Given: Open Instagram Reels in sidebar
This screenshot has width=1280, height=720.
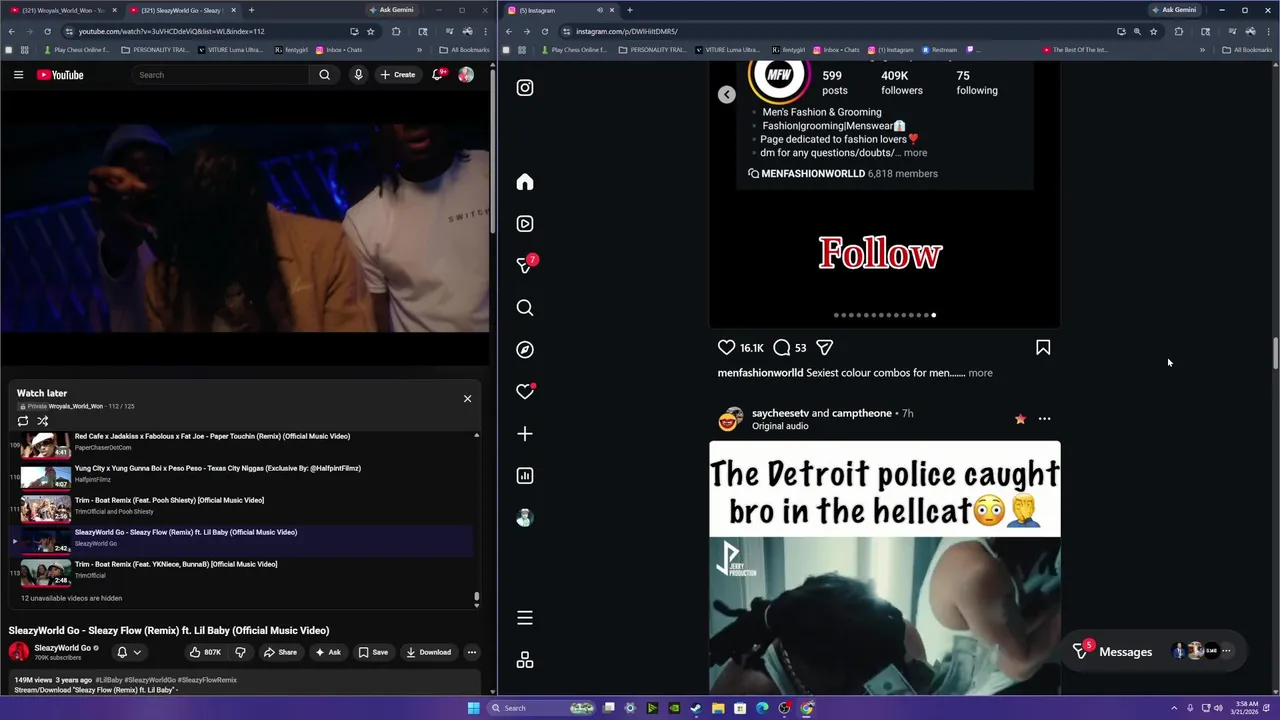Looking at the screenshot, I should point(525,224).
